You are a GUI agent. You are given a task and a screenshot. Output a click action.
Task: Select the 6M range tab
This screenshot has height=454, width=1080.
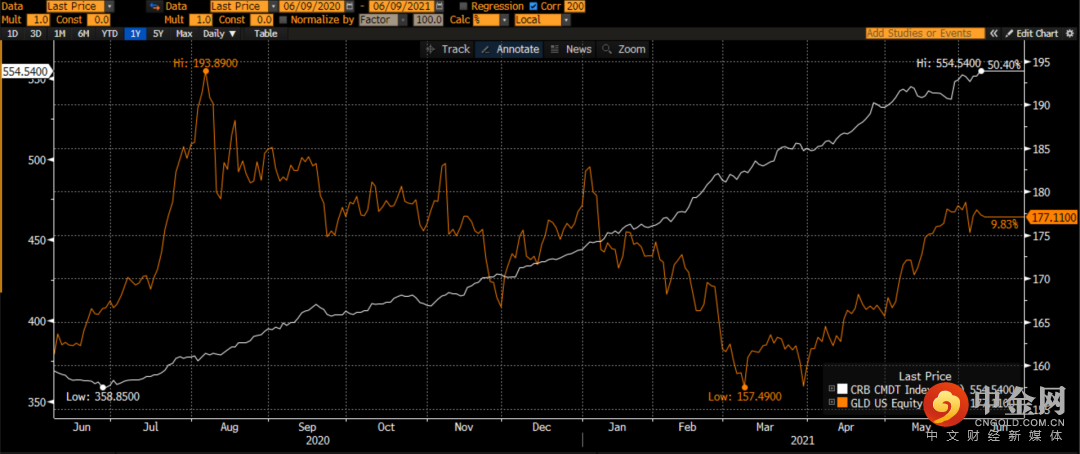click(84, 33)
